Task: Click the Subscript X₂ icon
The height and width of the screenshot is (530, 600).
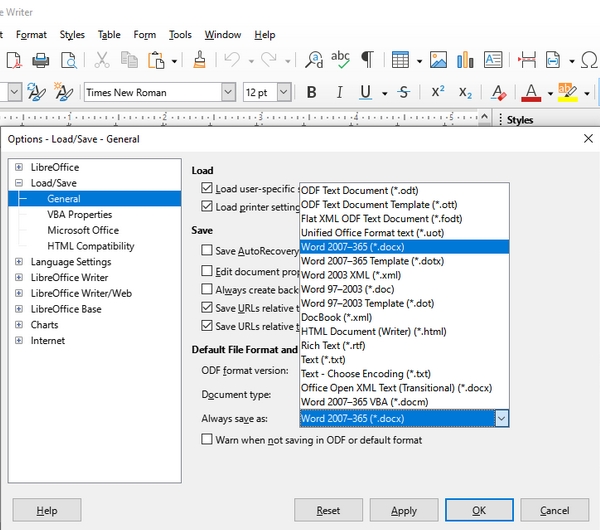Action: click(x=465, y=92)
